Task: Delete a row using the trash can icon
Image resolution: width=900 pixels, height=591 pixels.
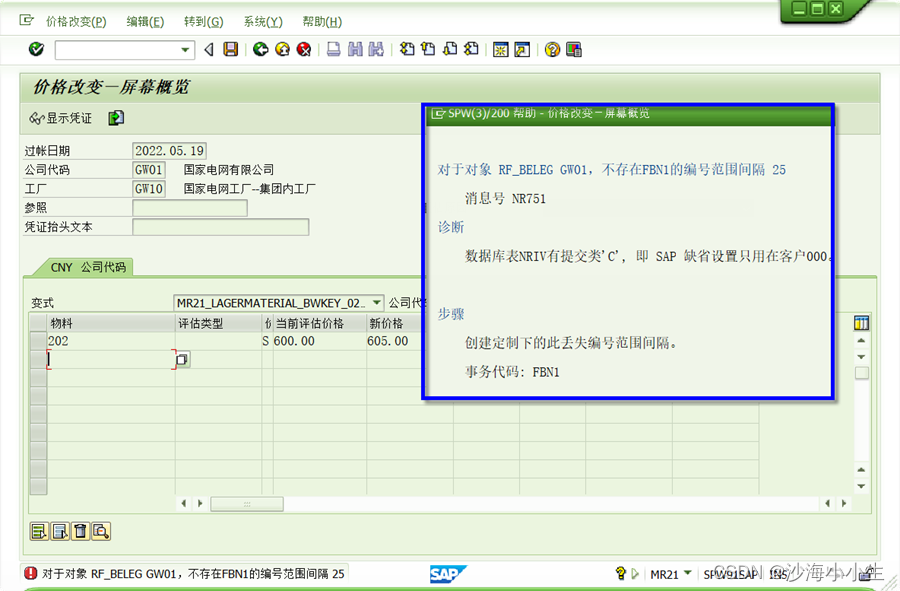Action: tap(80, 530)
